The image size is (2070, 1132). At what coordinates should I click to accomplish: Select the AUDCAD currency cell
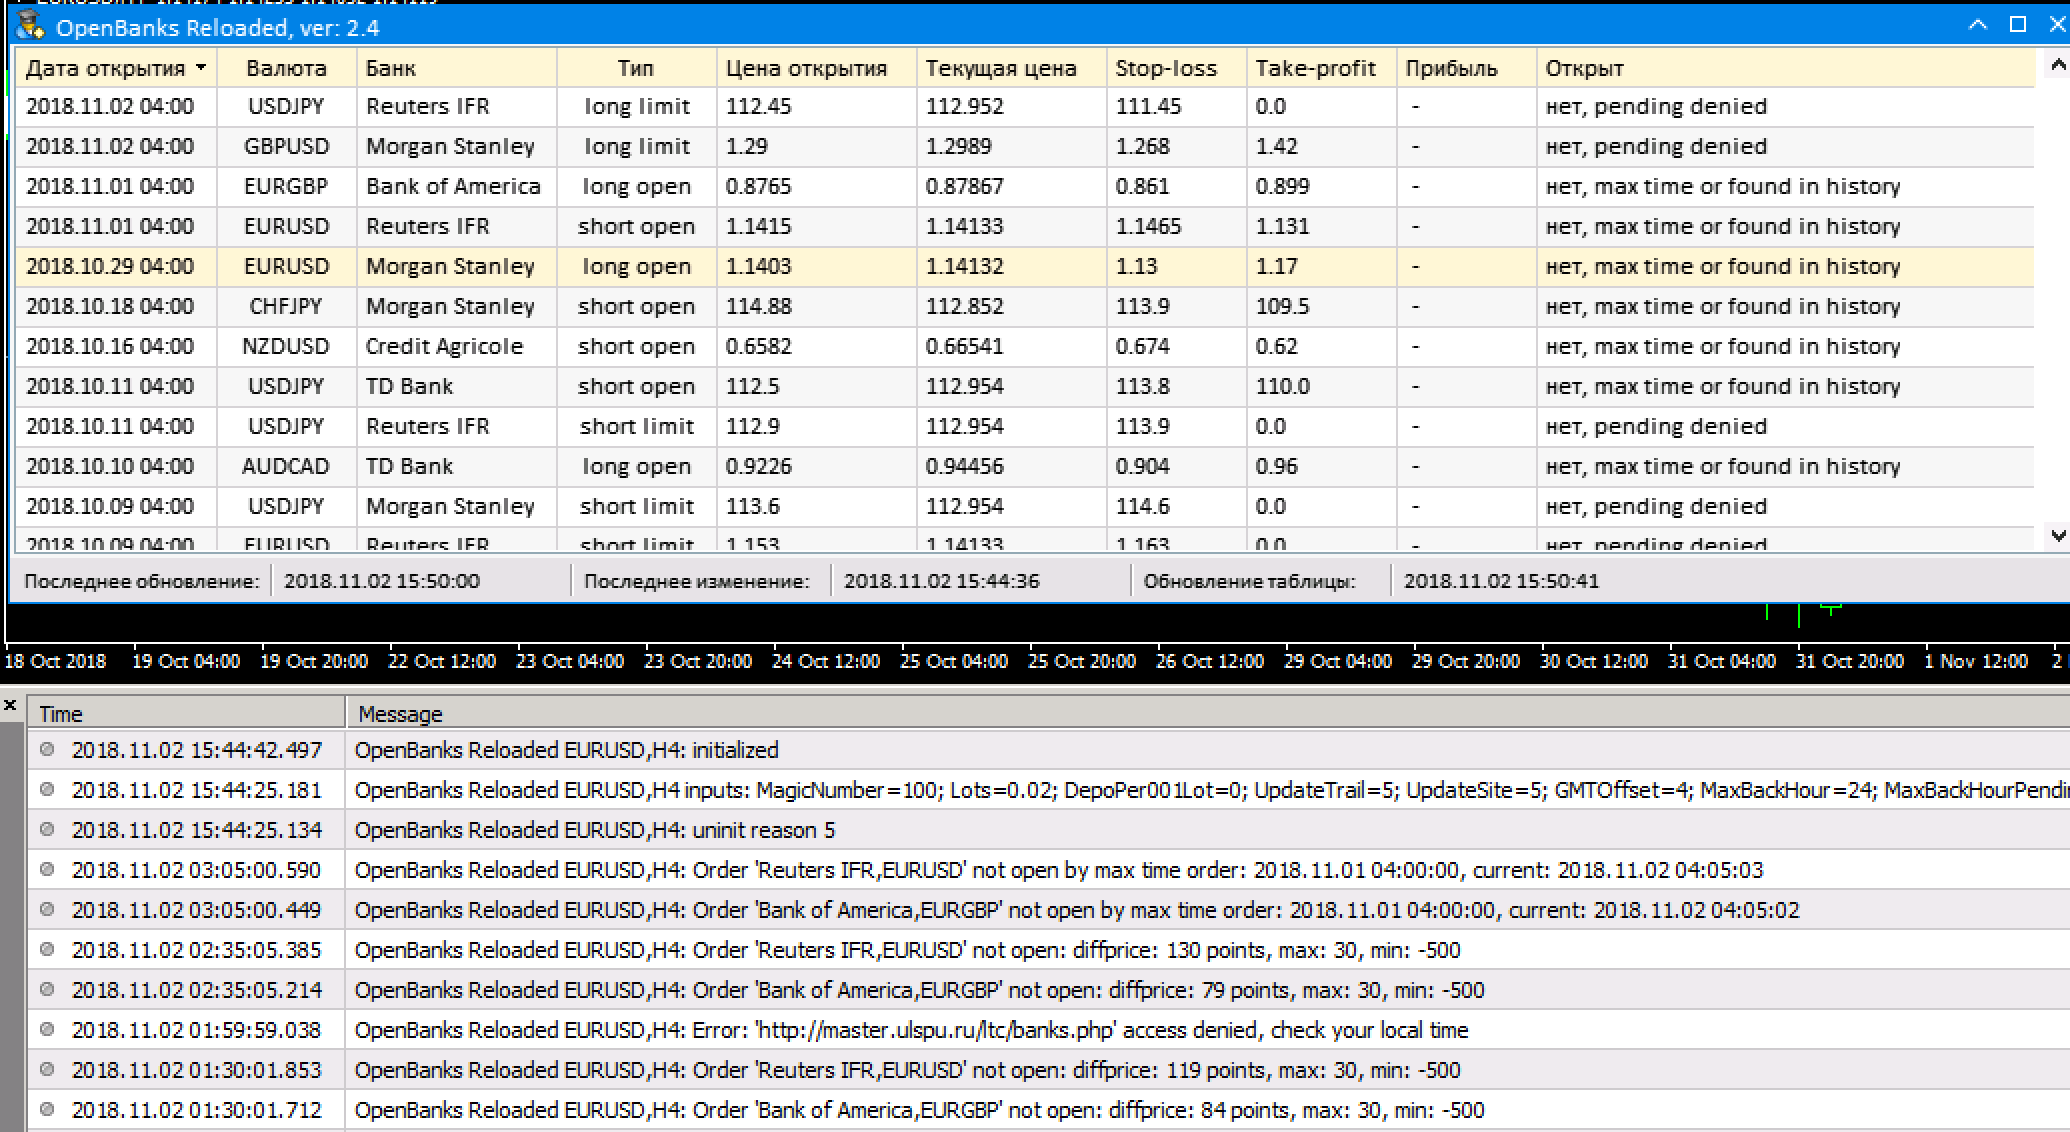click(x=286, y=466)
